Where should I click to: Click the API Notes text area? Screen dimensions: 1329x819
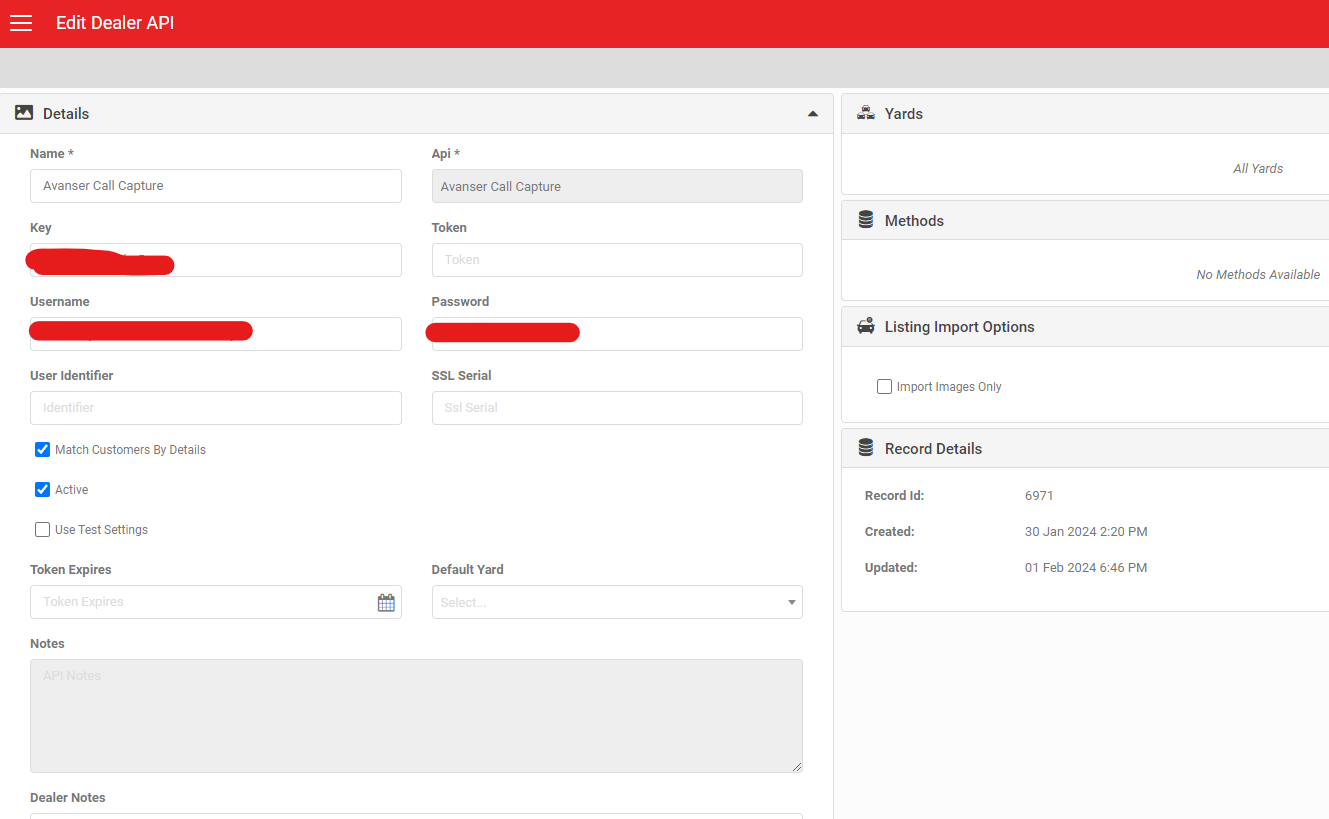point(416,716)
